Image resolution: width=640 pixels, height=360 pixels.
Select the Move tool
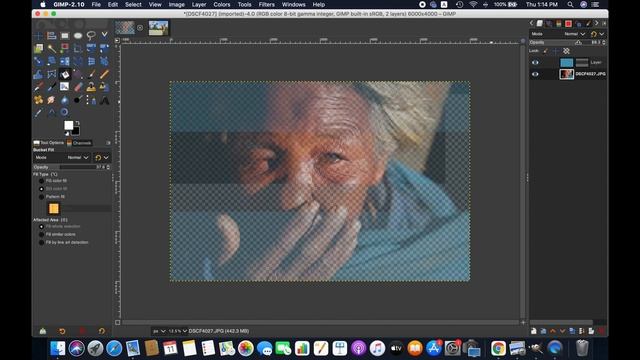(x=38, y=36)
